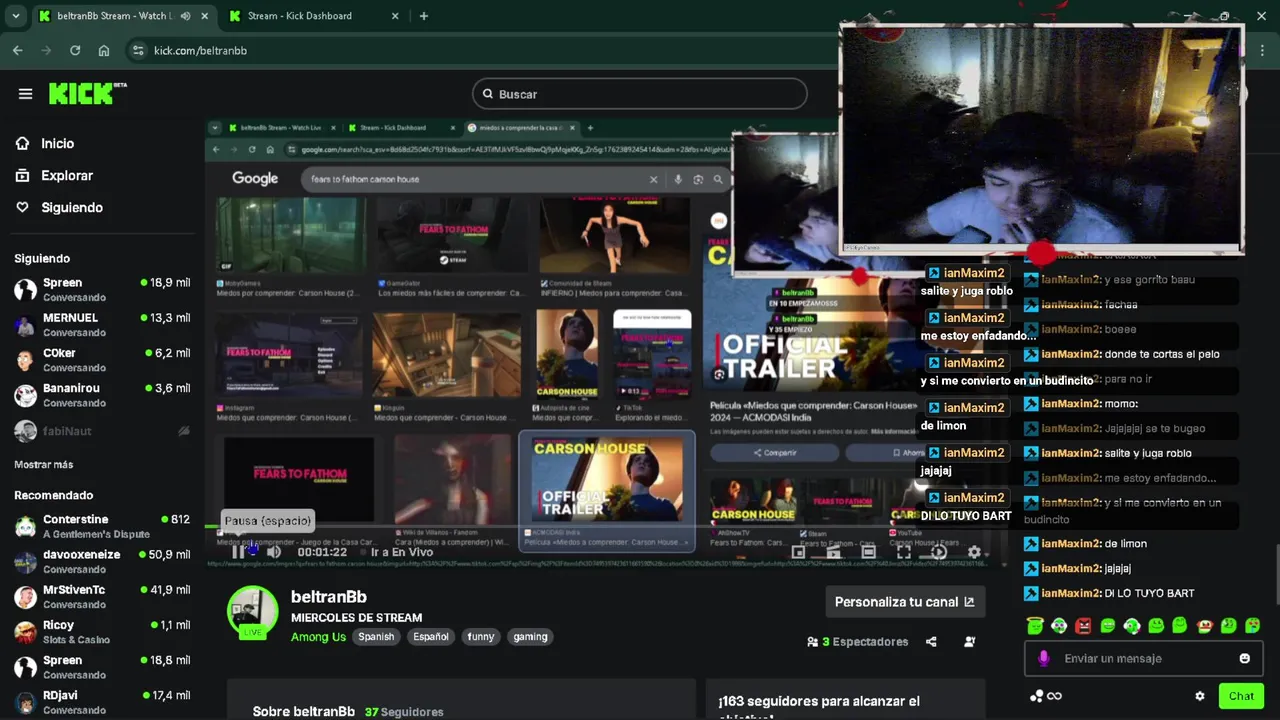Open chat settings gear
This screenshot has width=1280, height=720.
[1200, 696]
